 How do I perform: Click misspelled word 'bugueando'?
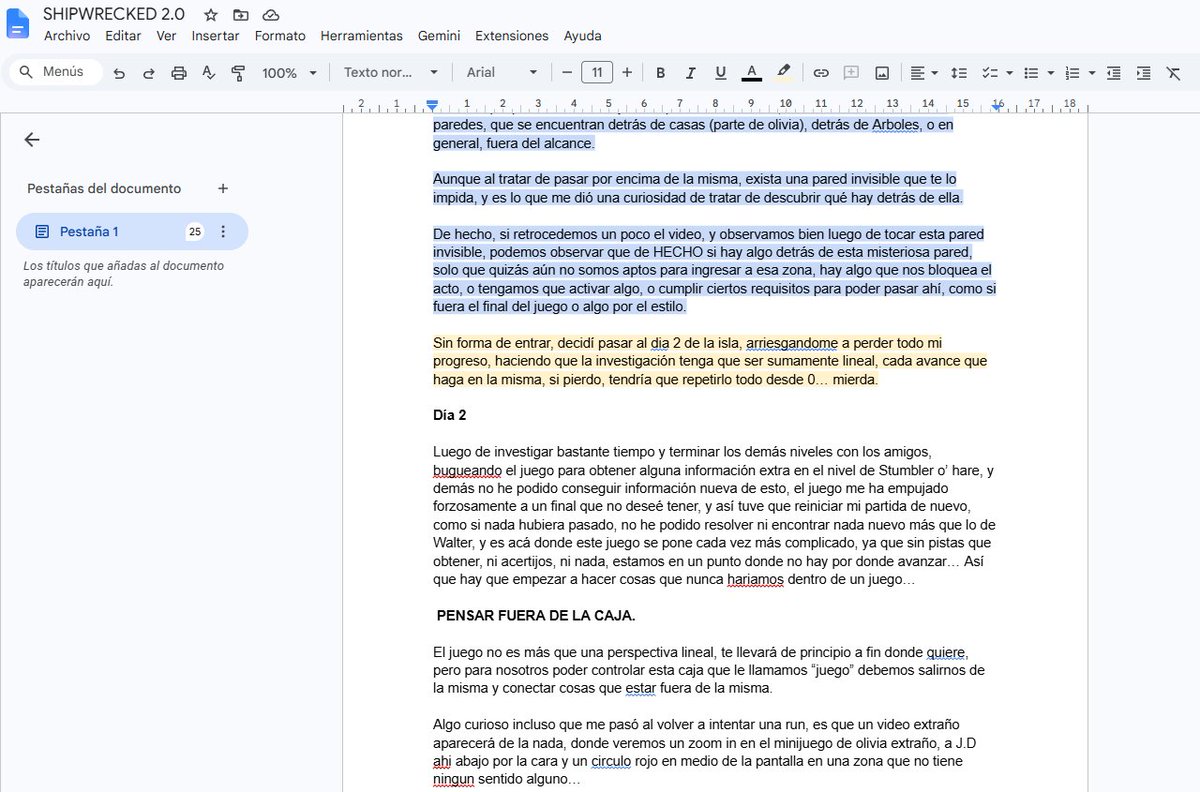(467, 470)
